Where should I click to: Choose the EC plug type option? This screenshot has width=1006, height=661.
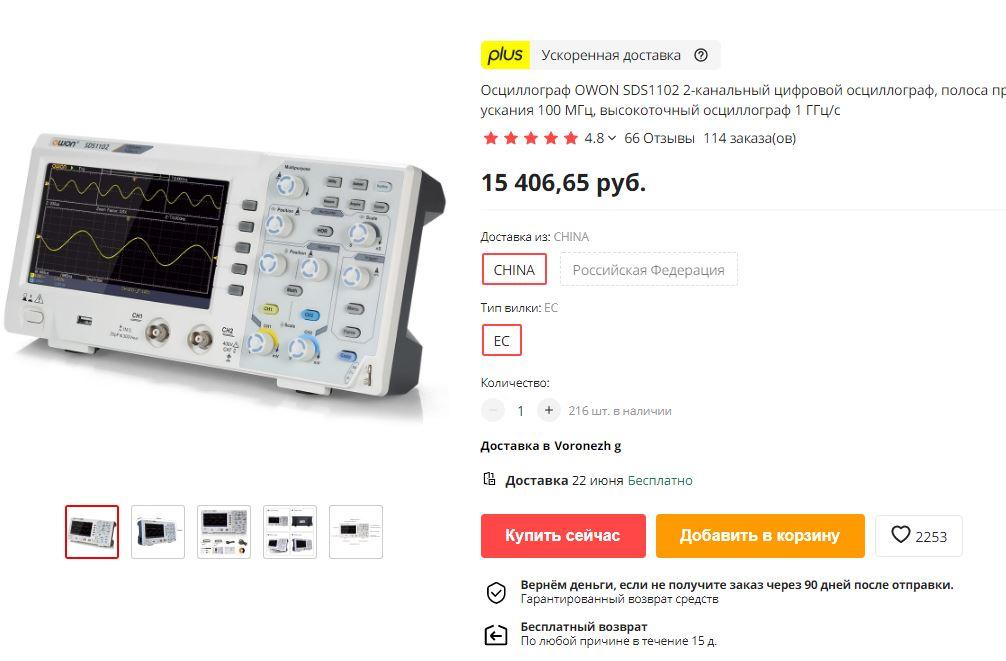point(502,340)
